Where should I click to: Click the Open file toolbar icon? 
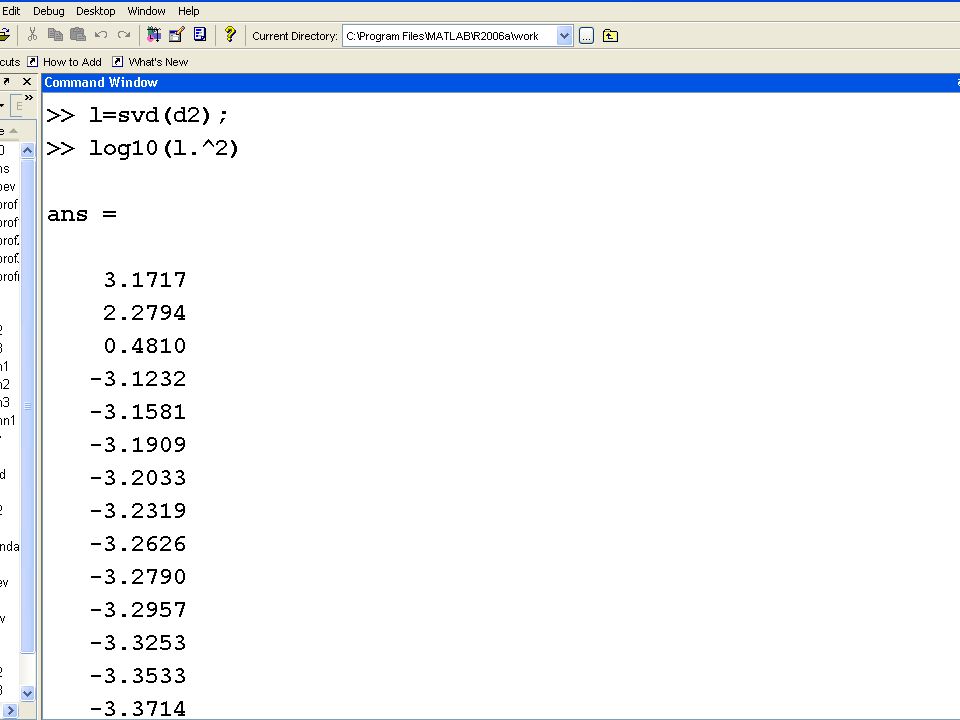[4, 35]
